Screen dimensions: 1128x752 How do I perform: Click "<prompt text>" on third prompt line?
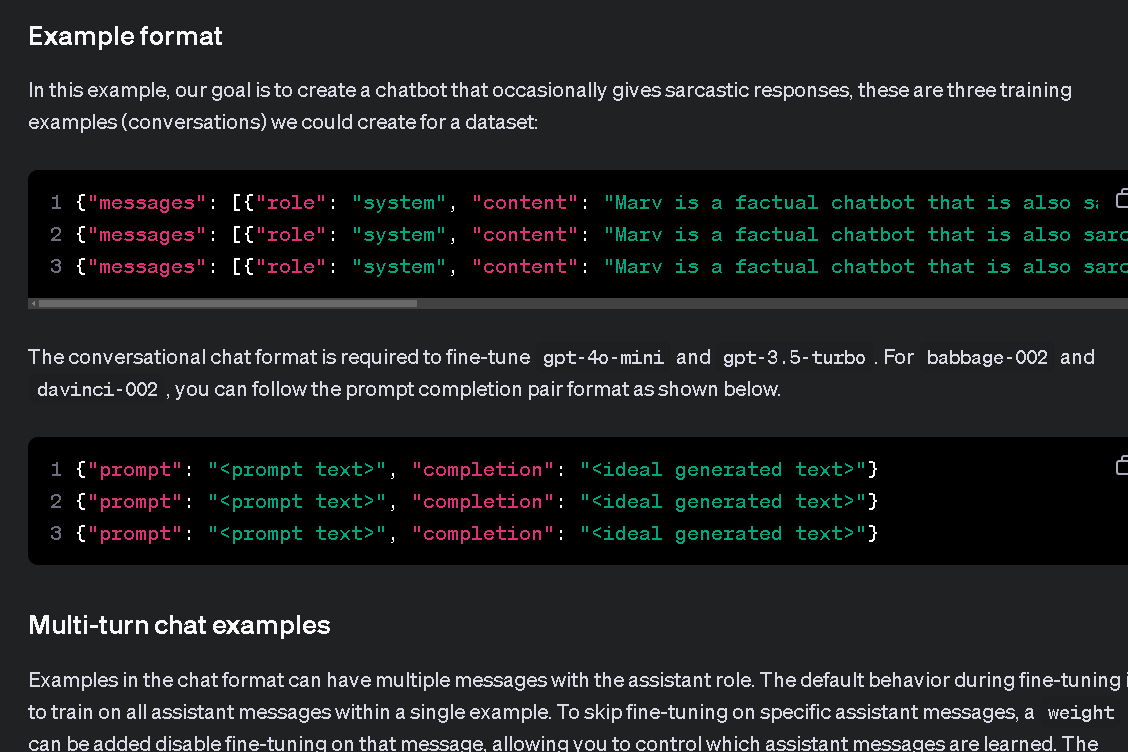[297, 534]
